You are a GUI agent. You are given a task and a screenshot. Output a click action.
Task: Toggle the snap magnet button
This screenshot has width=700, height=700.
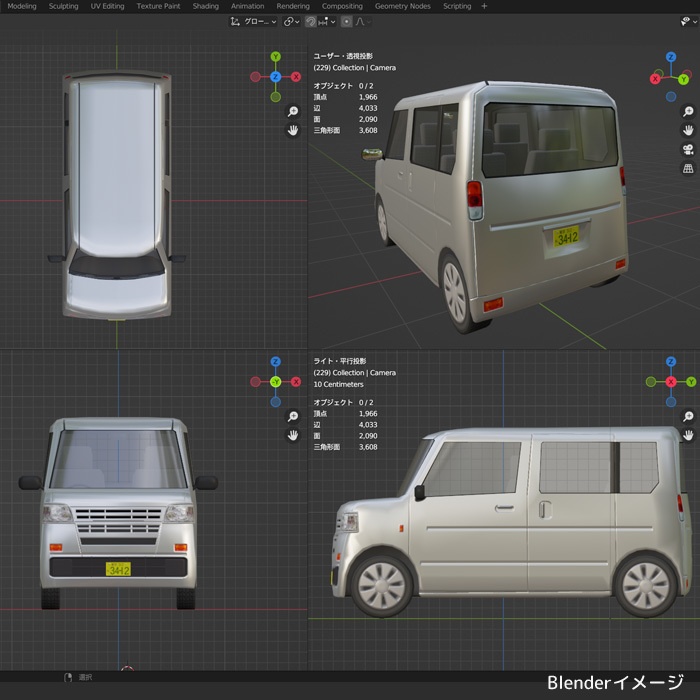311,21
